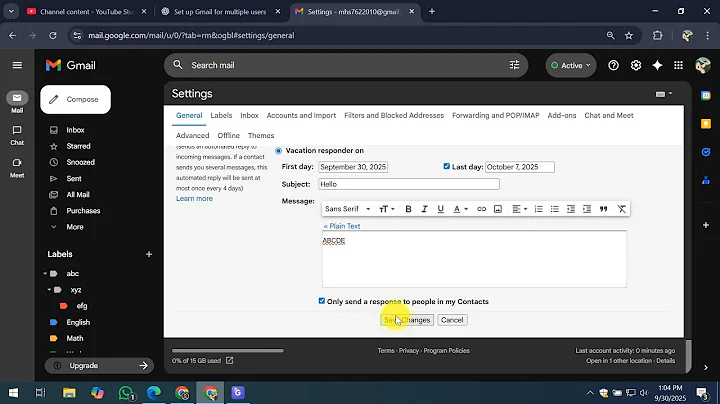Open the text color dropdown
This screenshot has width=720, height=404.
tap(460, 209)
